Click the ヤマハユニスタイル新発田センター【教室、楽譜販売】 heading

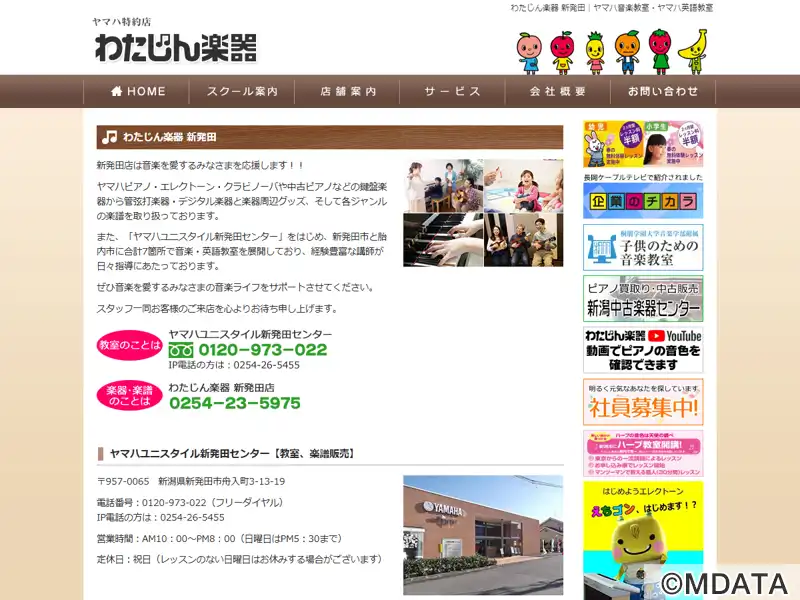click(233, 454)
